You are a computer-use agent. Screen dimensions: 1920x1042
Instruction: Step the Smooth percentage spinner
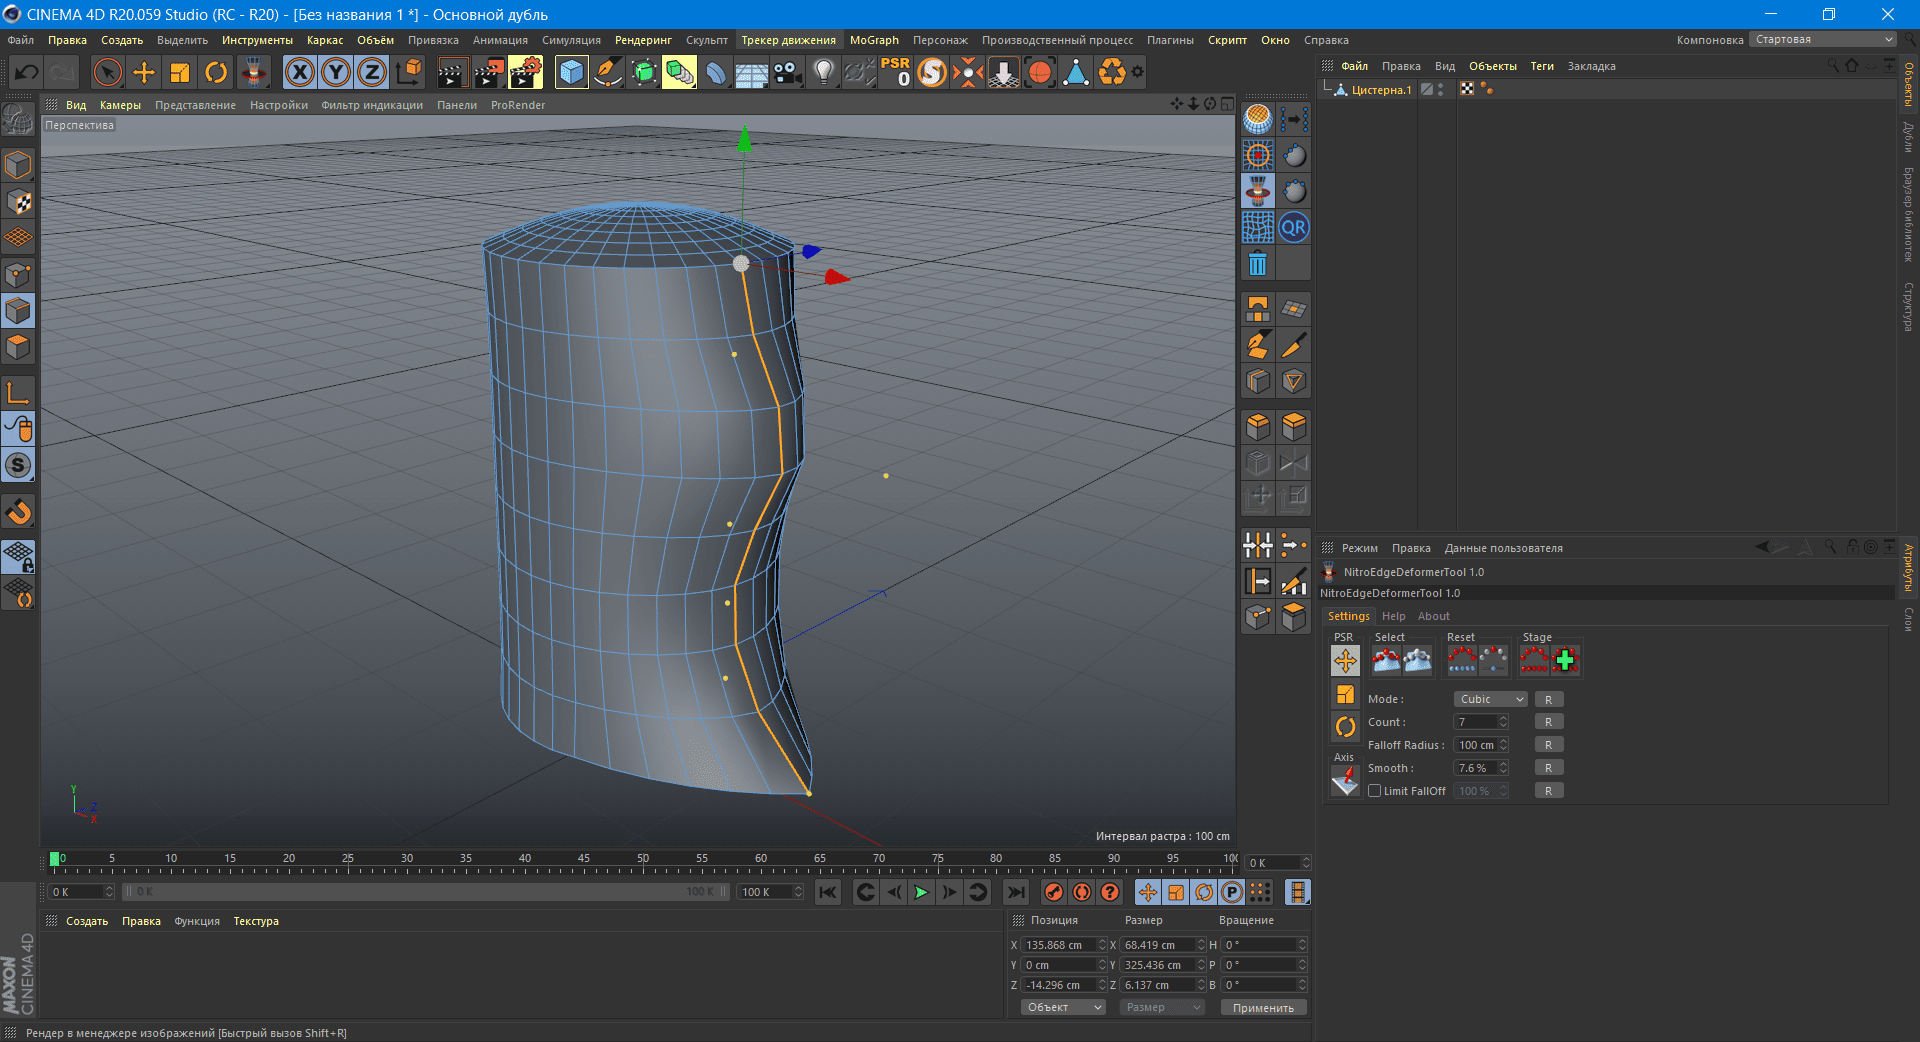1503,768
